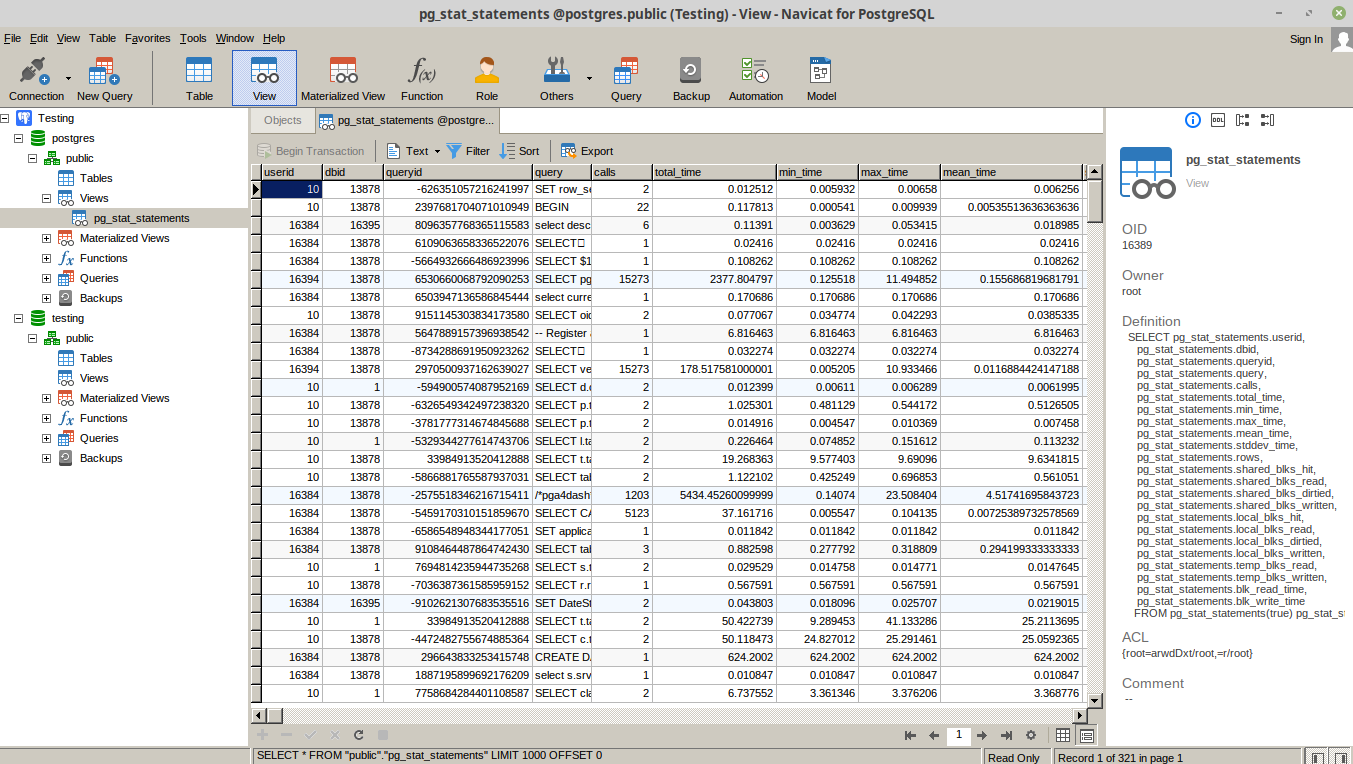Open the Edit menu

tap(39, 38)
